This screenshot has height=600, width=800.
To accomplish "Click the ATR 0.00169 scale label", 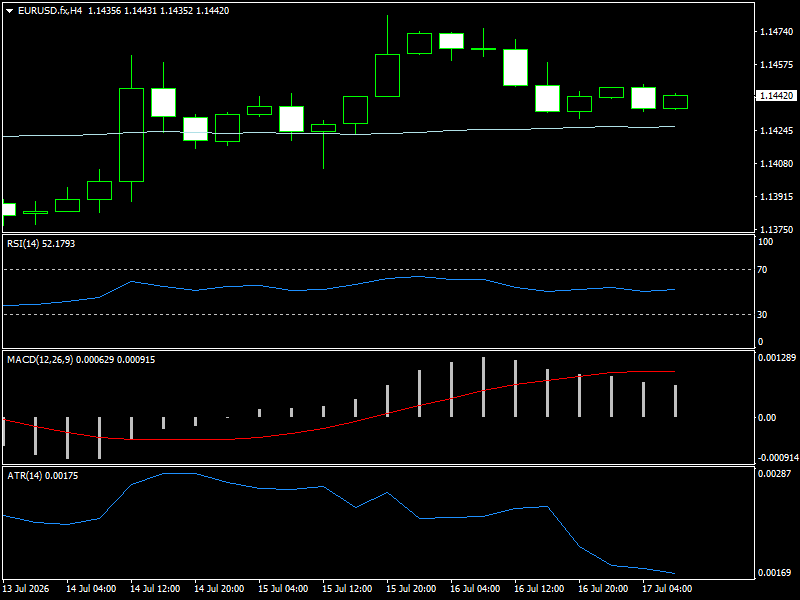I will [x=774, y=573].
